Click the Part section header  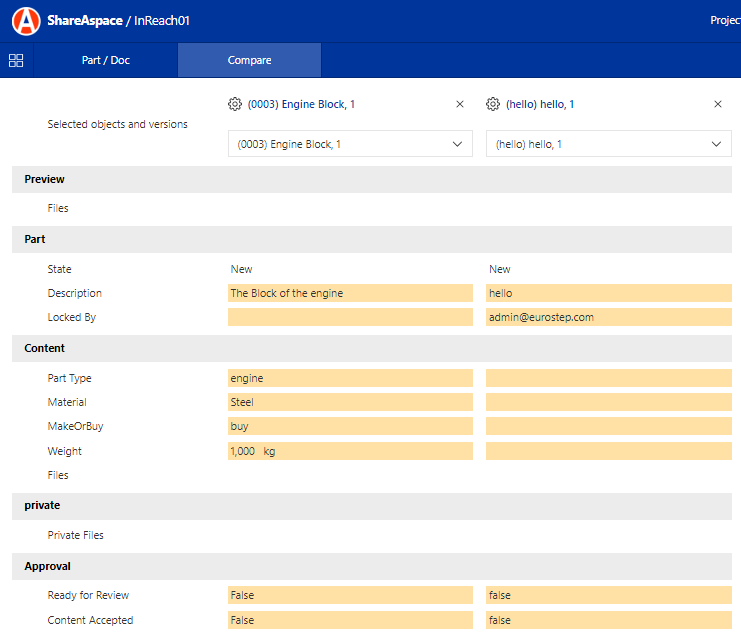point(35,239)
